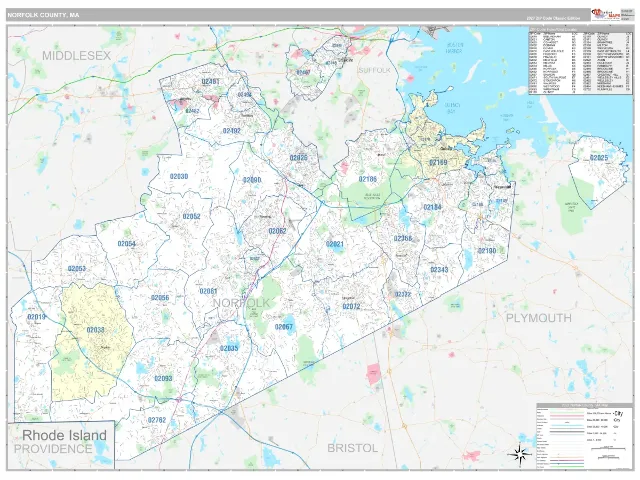640x480 pixels.
Task: Select ZIP code 02030 label
Action: pyautogui.click(x=179, y=176)
